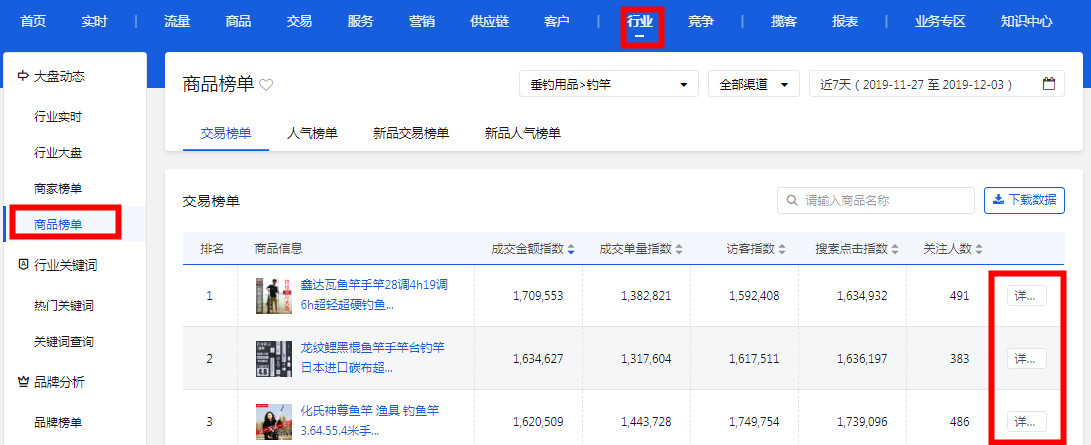Screen dimensions: 1091x445
Task: Expand the 垂钓用品>钓竿 category dropdown
Action: click(x=608, y=85)
